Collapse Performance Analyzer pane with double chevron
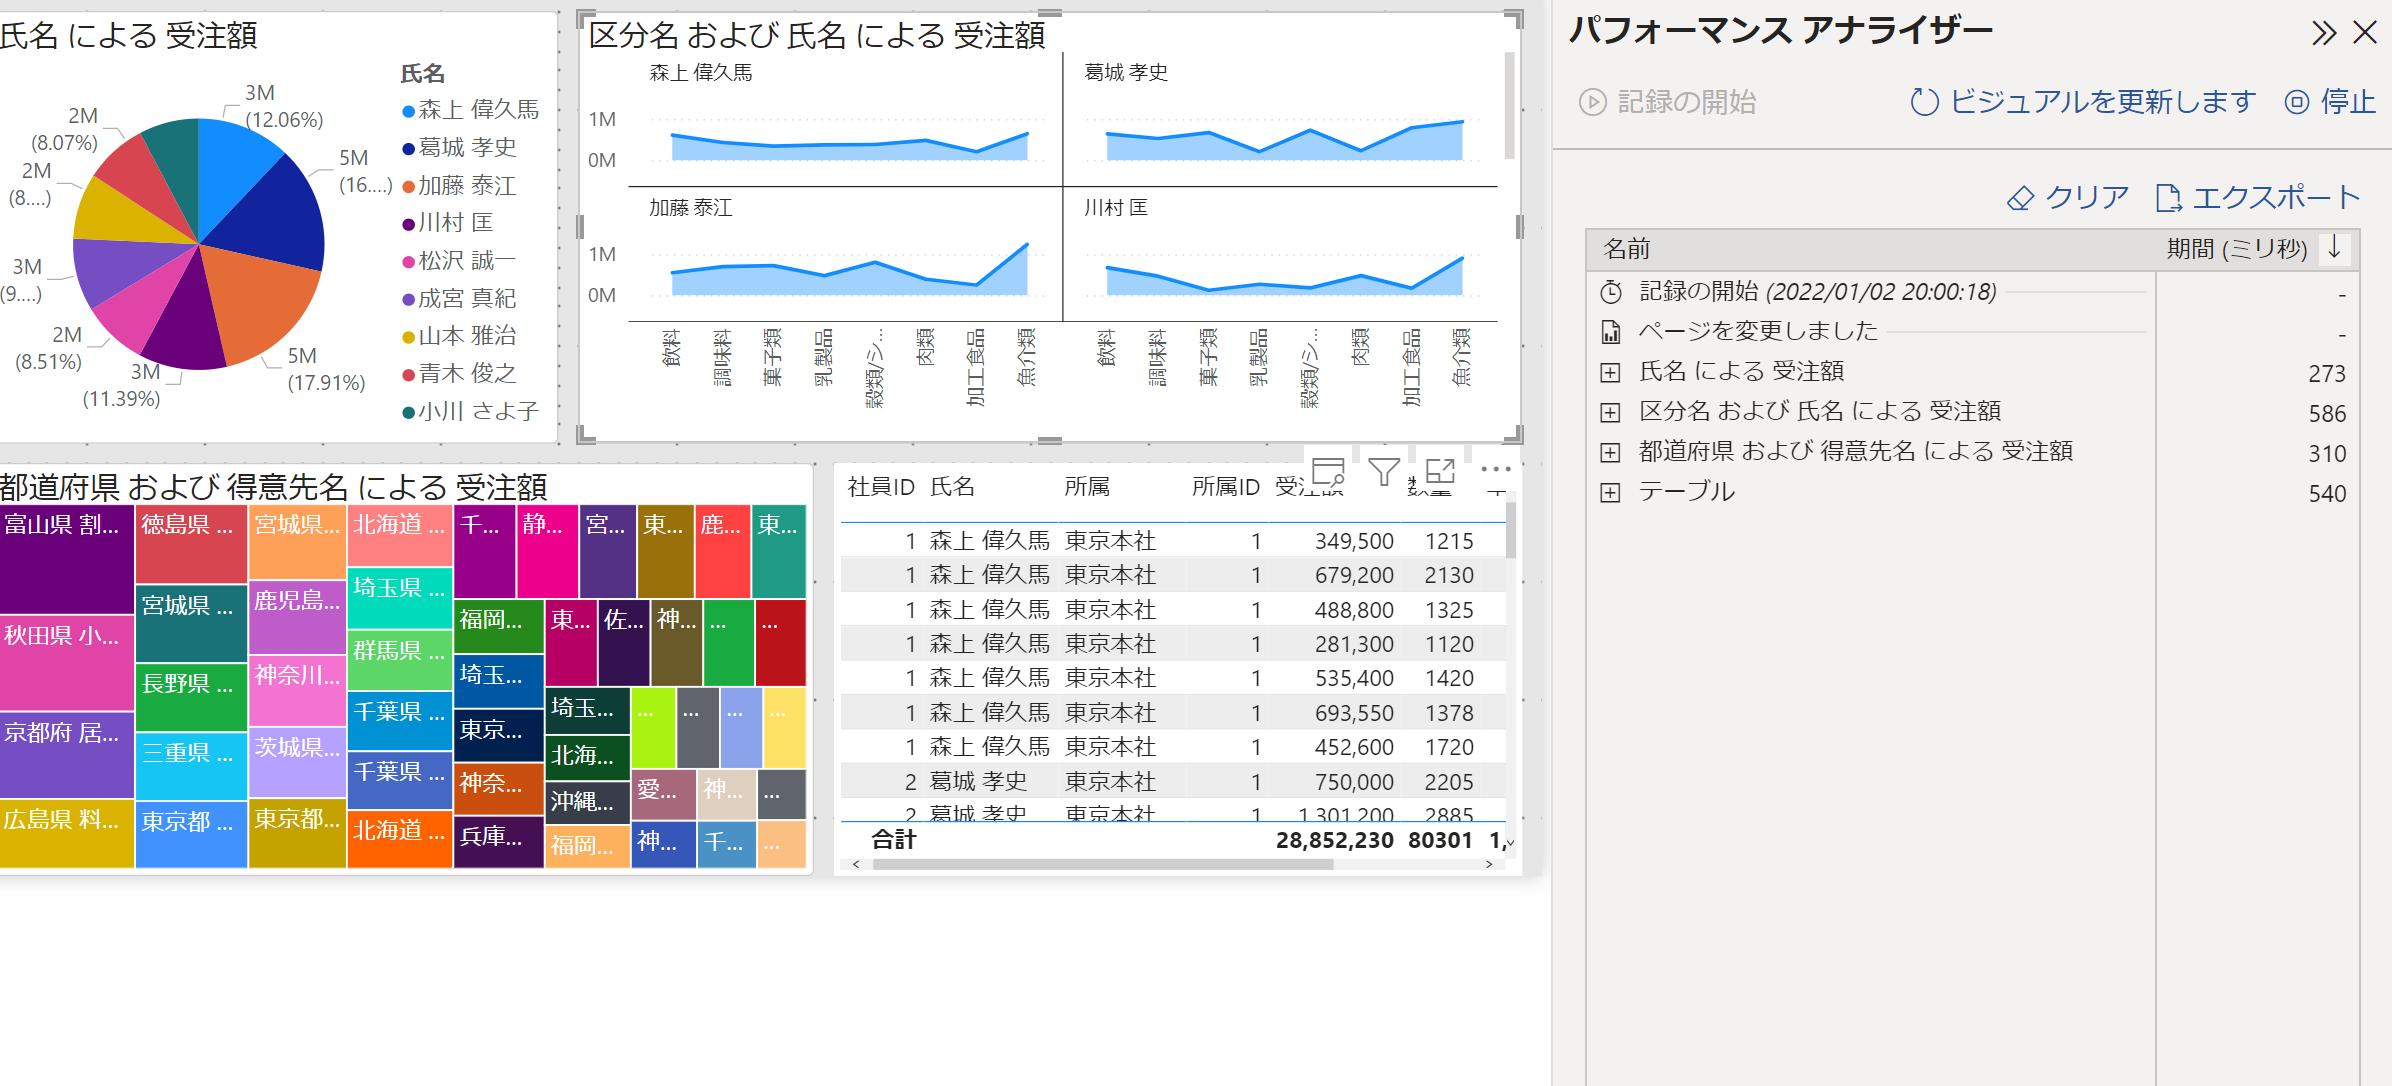The height and width of the screenshot is (1086, 2392). point(2323,34)
